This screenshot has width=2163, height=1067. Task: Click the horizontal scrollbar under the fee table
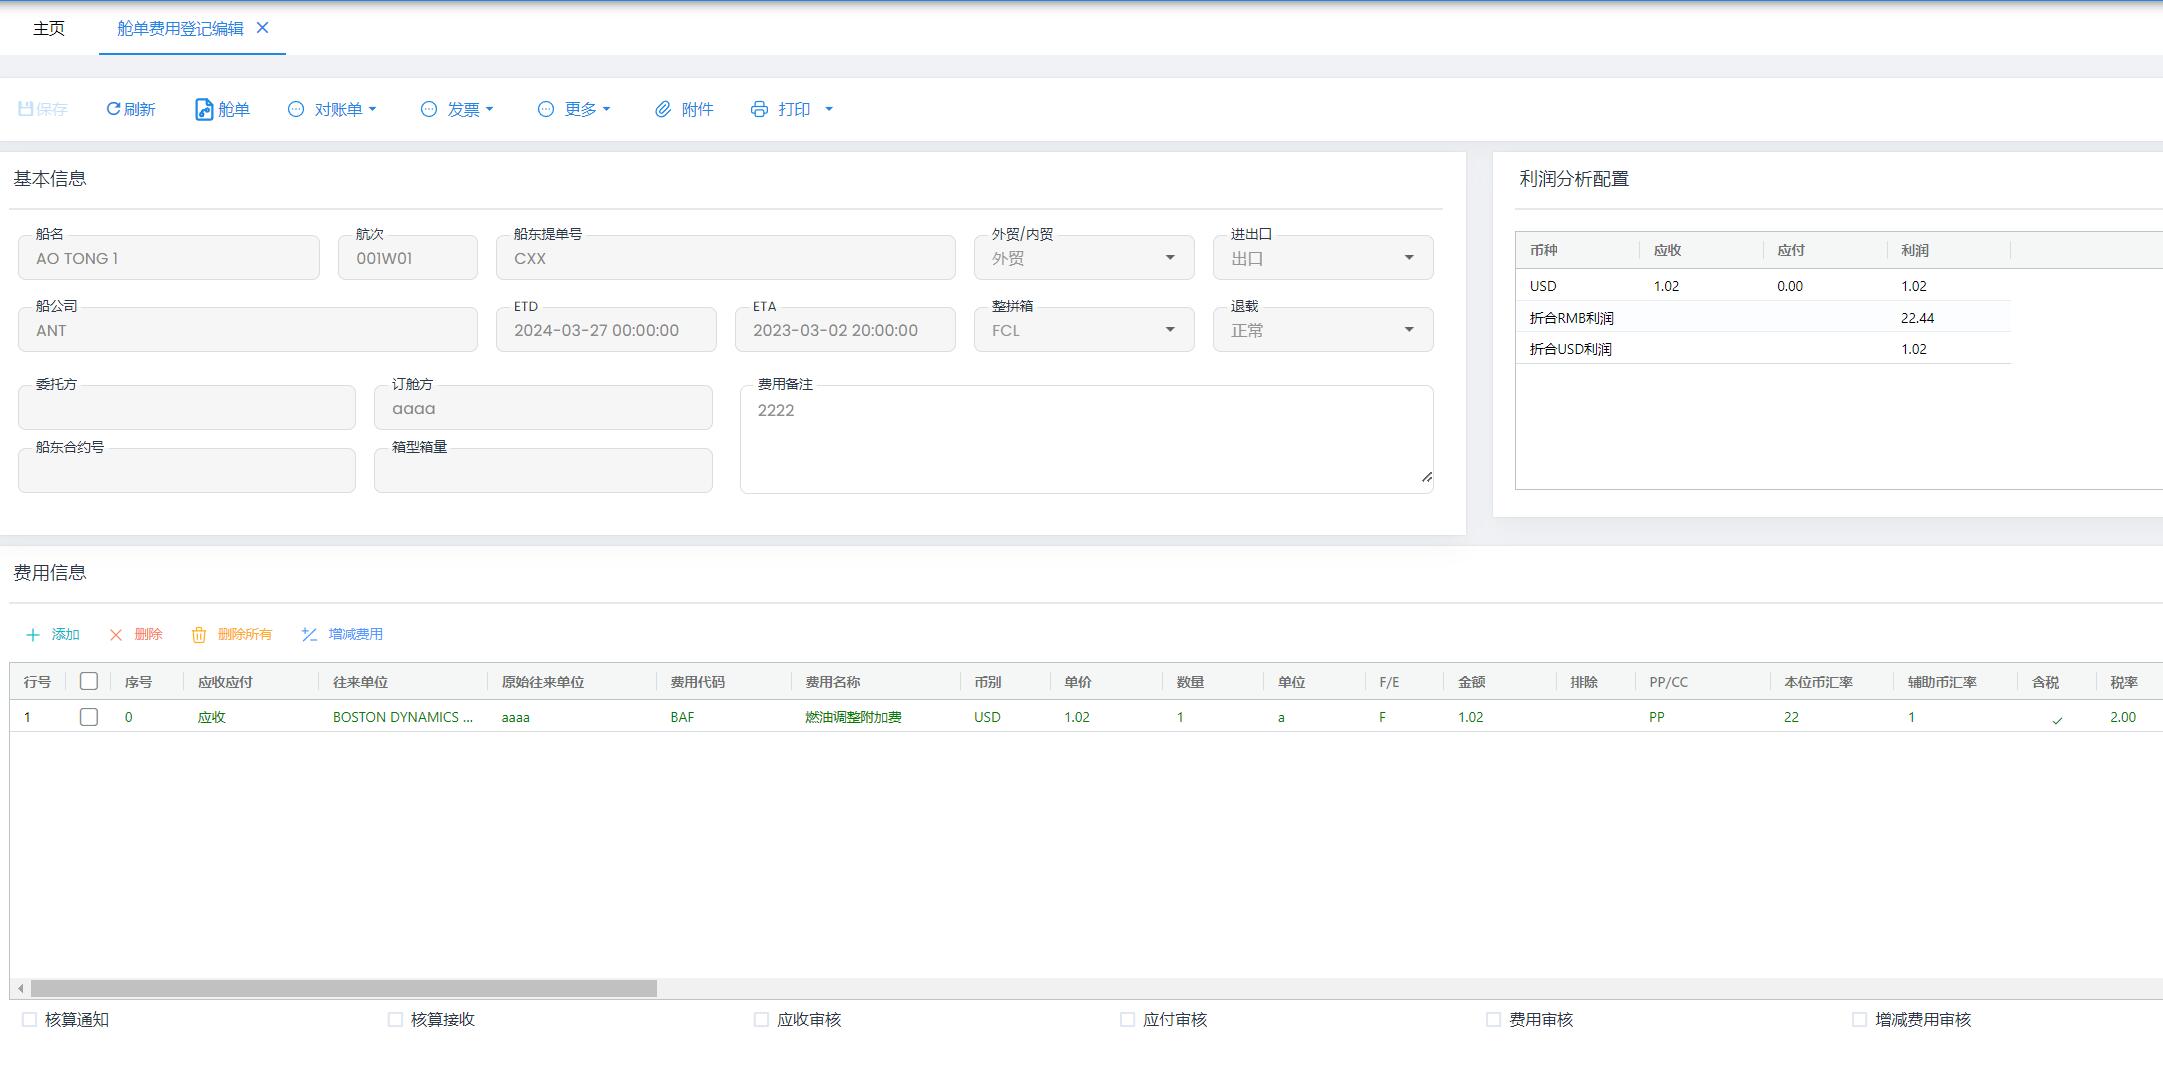pyautogui.click(x=343, y=988)
